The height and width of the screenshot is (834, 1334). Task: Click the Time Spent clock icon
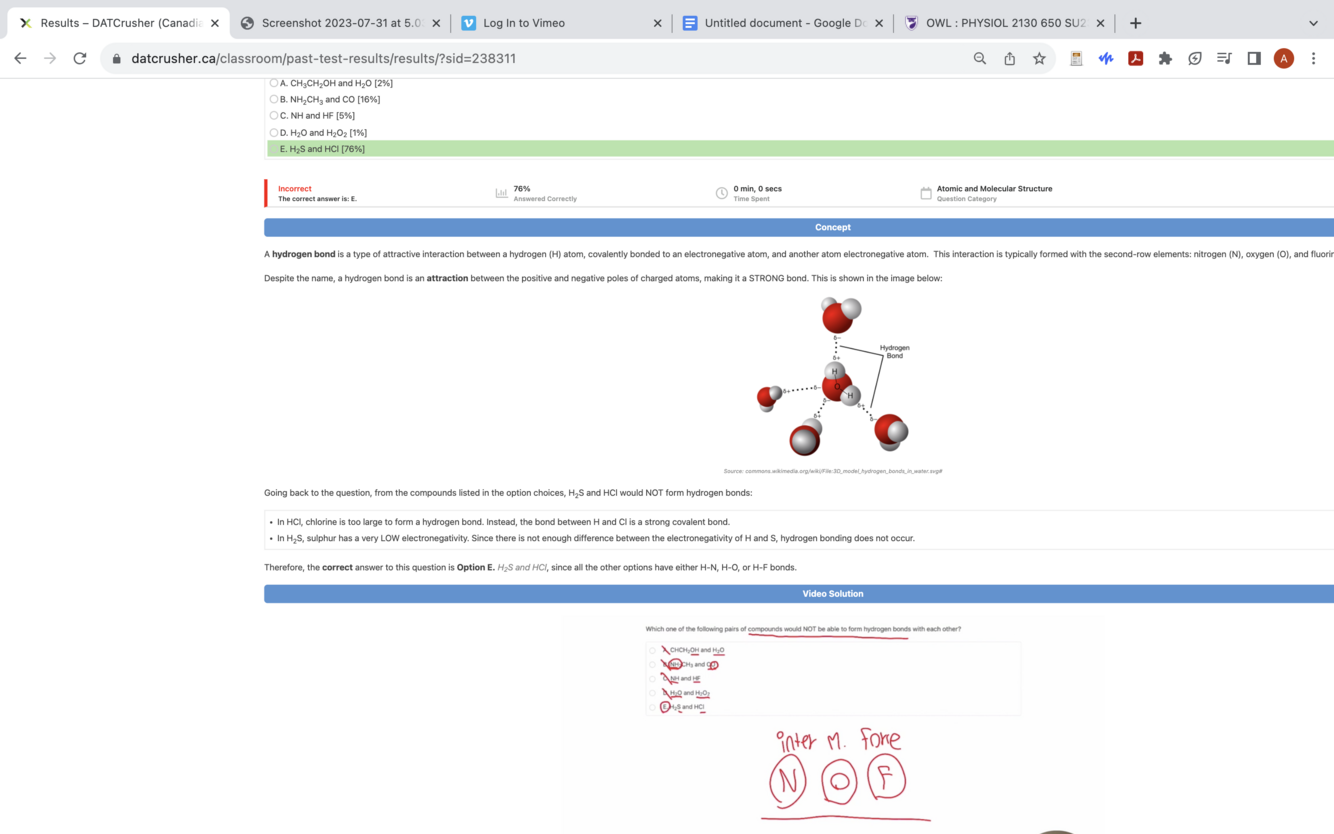coord(721,193)
